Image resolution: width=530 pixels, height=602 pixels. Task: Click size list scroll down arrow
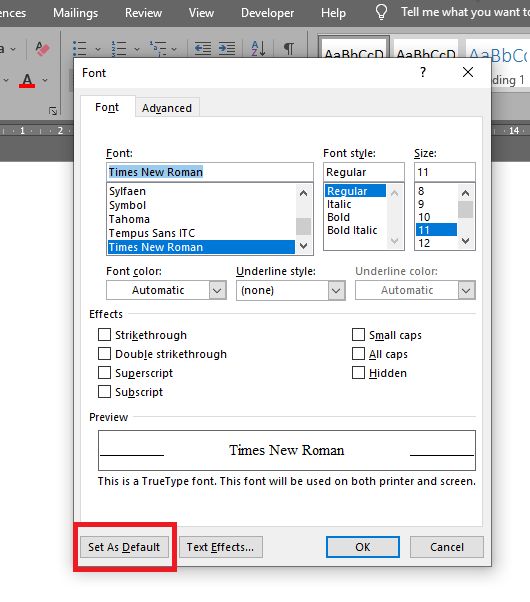point(465,241)
